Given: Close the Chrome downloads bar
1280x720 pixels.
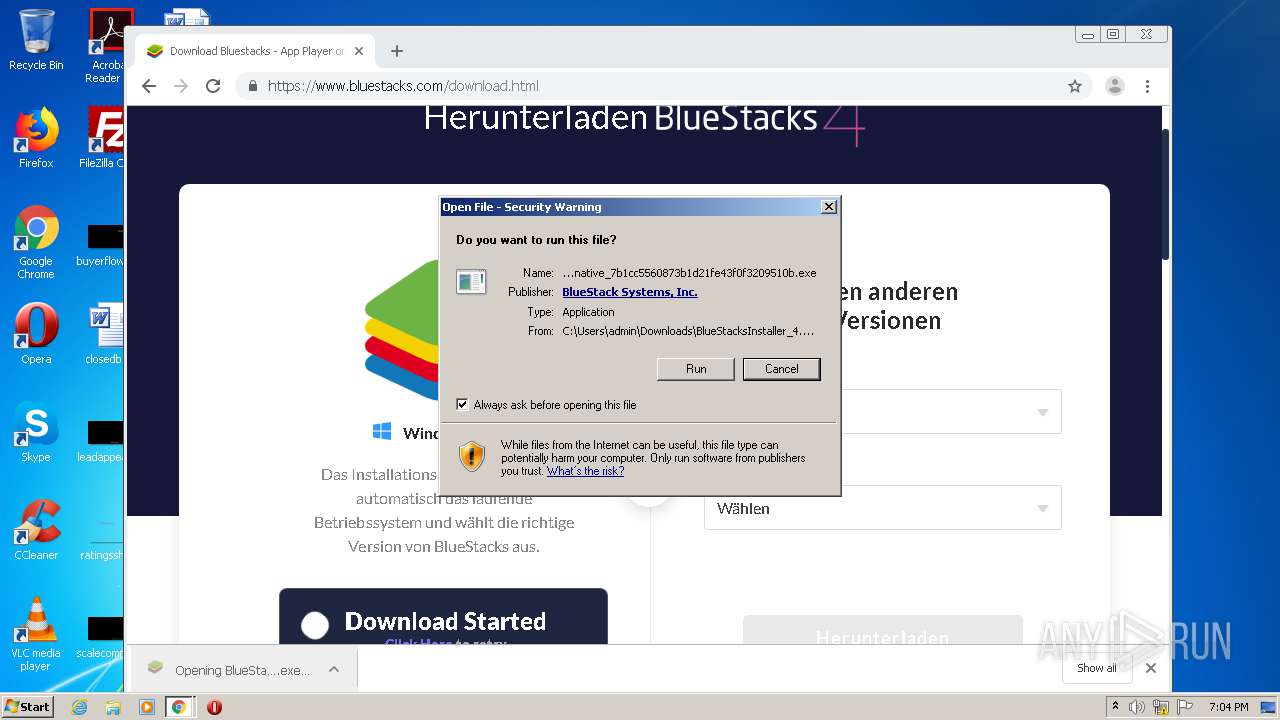Looking at the screenshot, I should pyautogui.click(x=1151, y=668).
